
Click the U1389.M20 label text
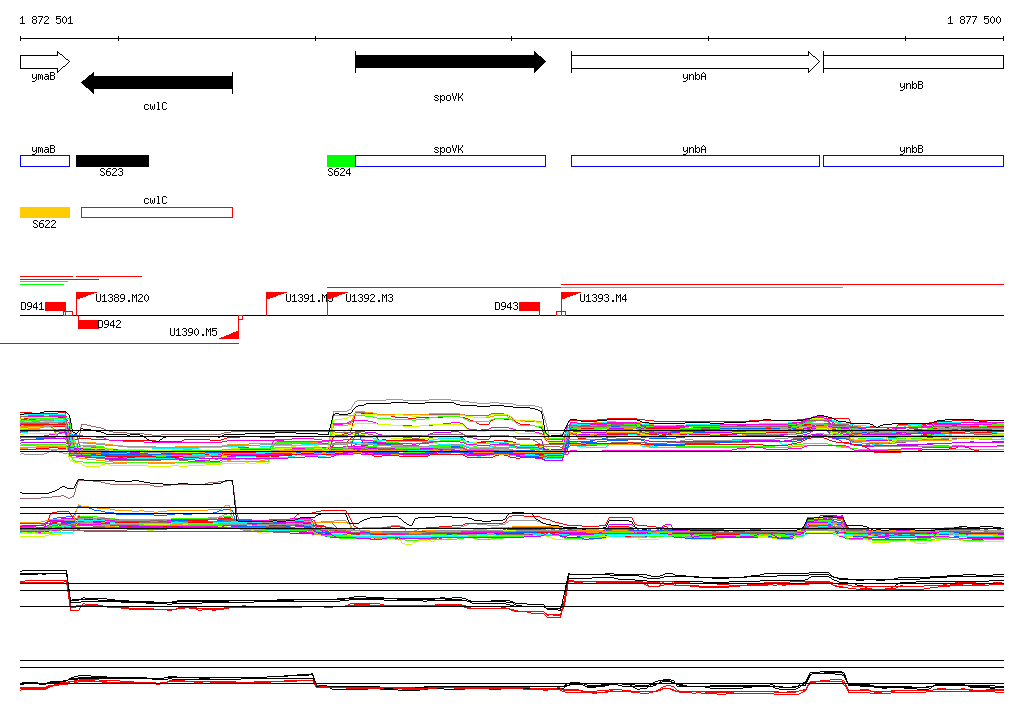pyautogui.click(x=122, y=299)
